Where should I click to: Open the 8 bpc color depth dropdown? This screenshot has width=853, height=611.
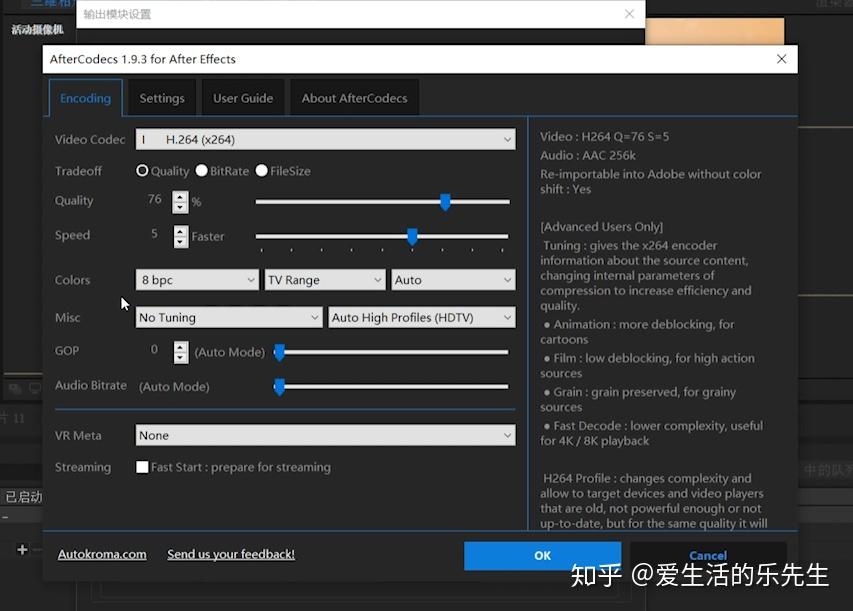(196, 279)
